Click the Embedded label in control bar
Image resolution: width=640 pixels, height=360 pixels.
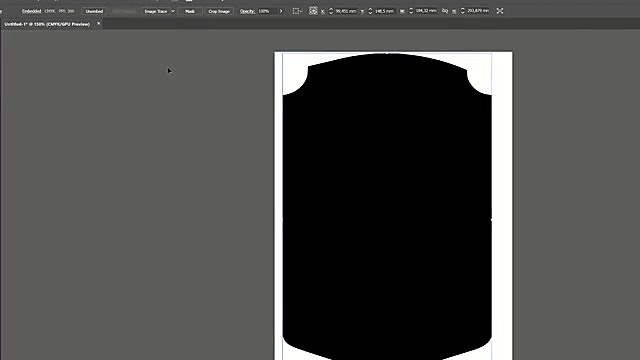click(31, 11)
